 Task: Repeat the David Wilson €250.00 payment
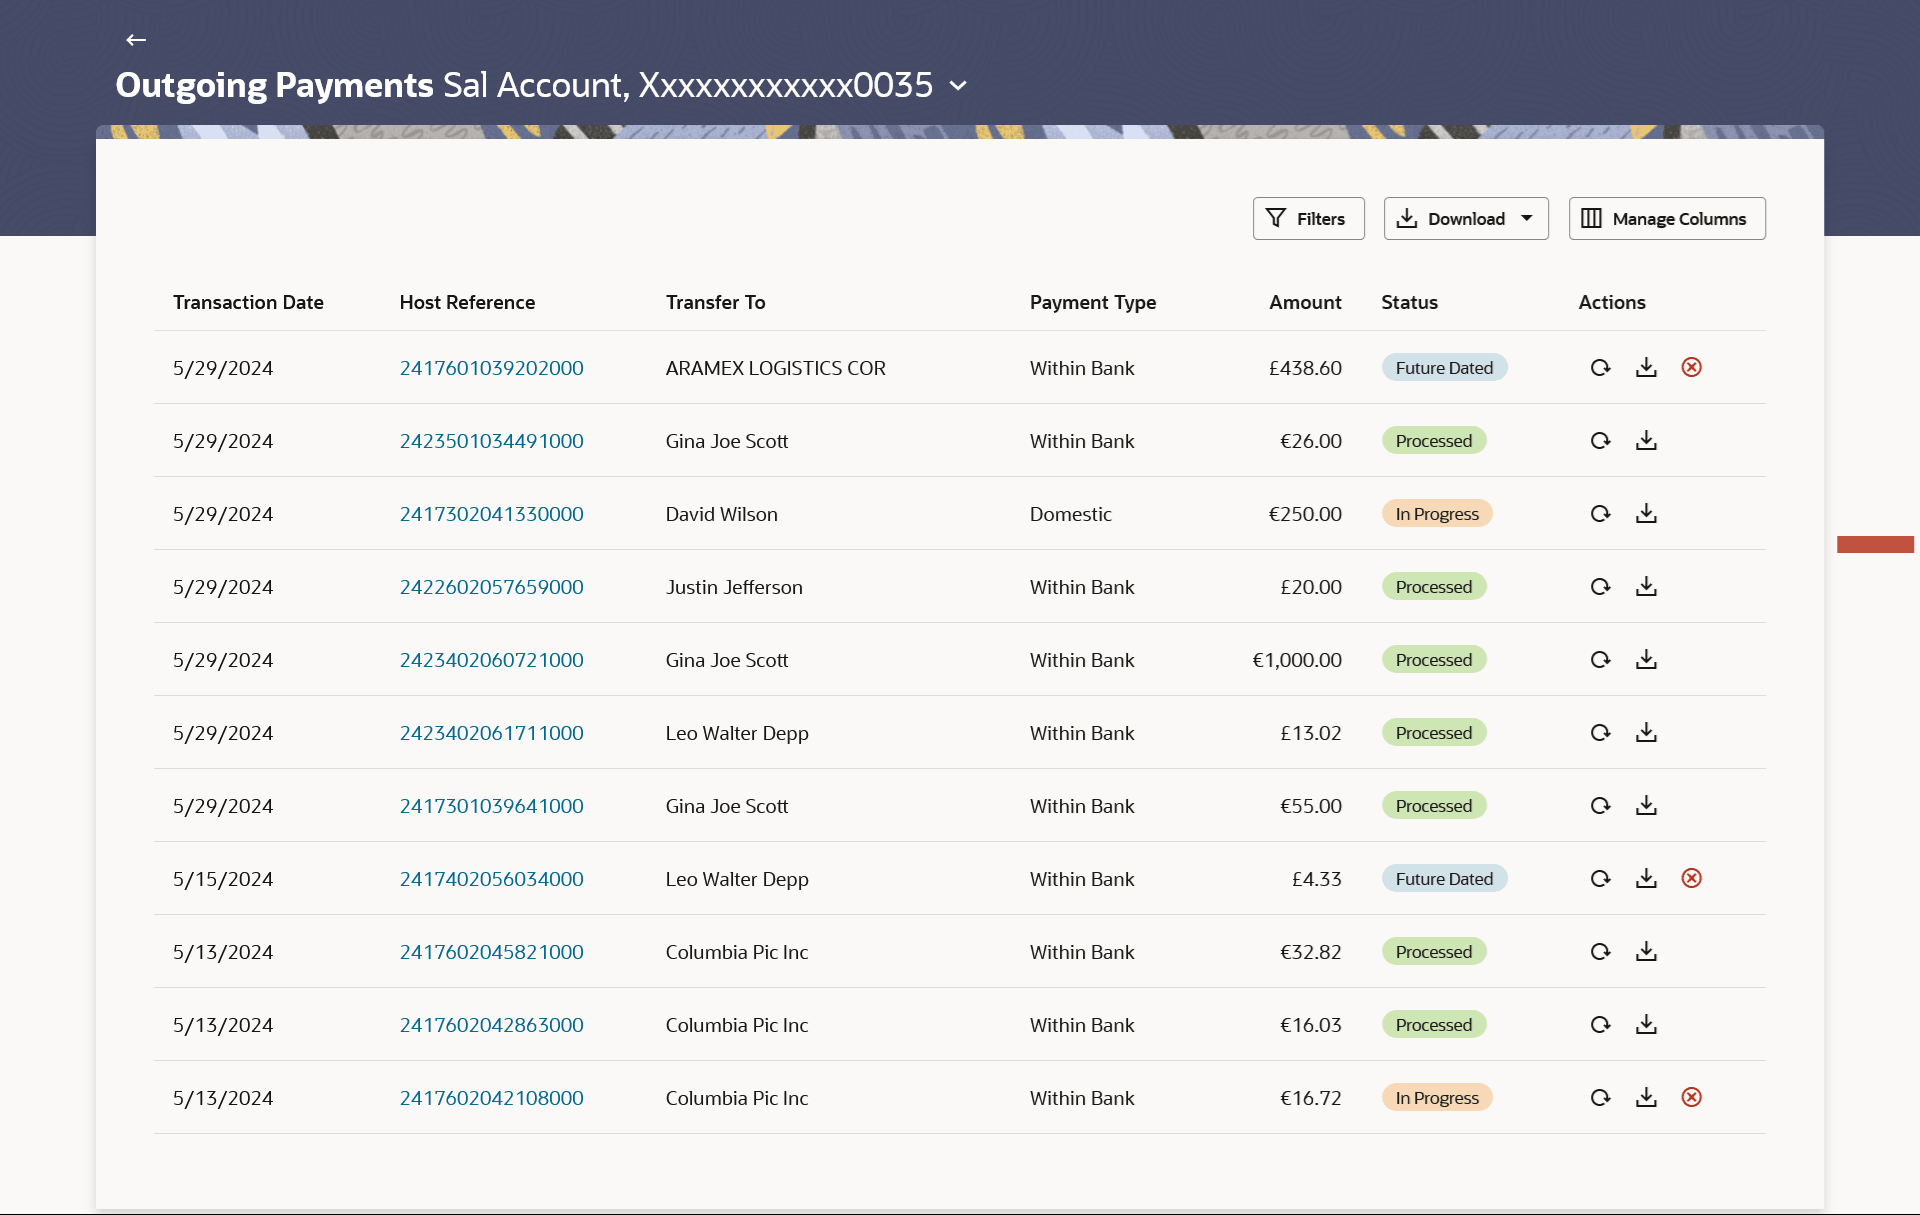click(1600, 514)
